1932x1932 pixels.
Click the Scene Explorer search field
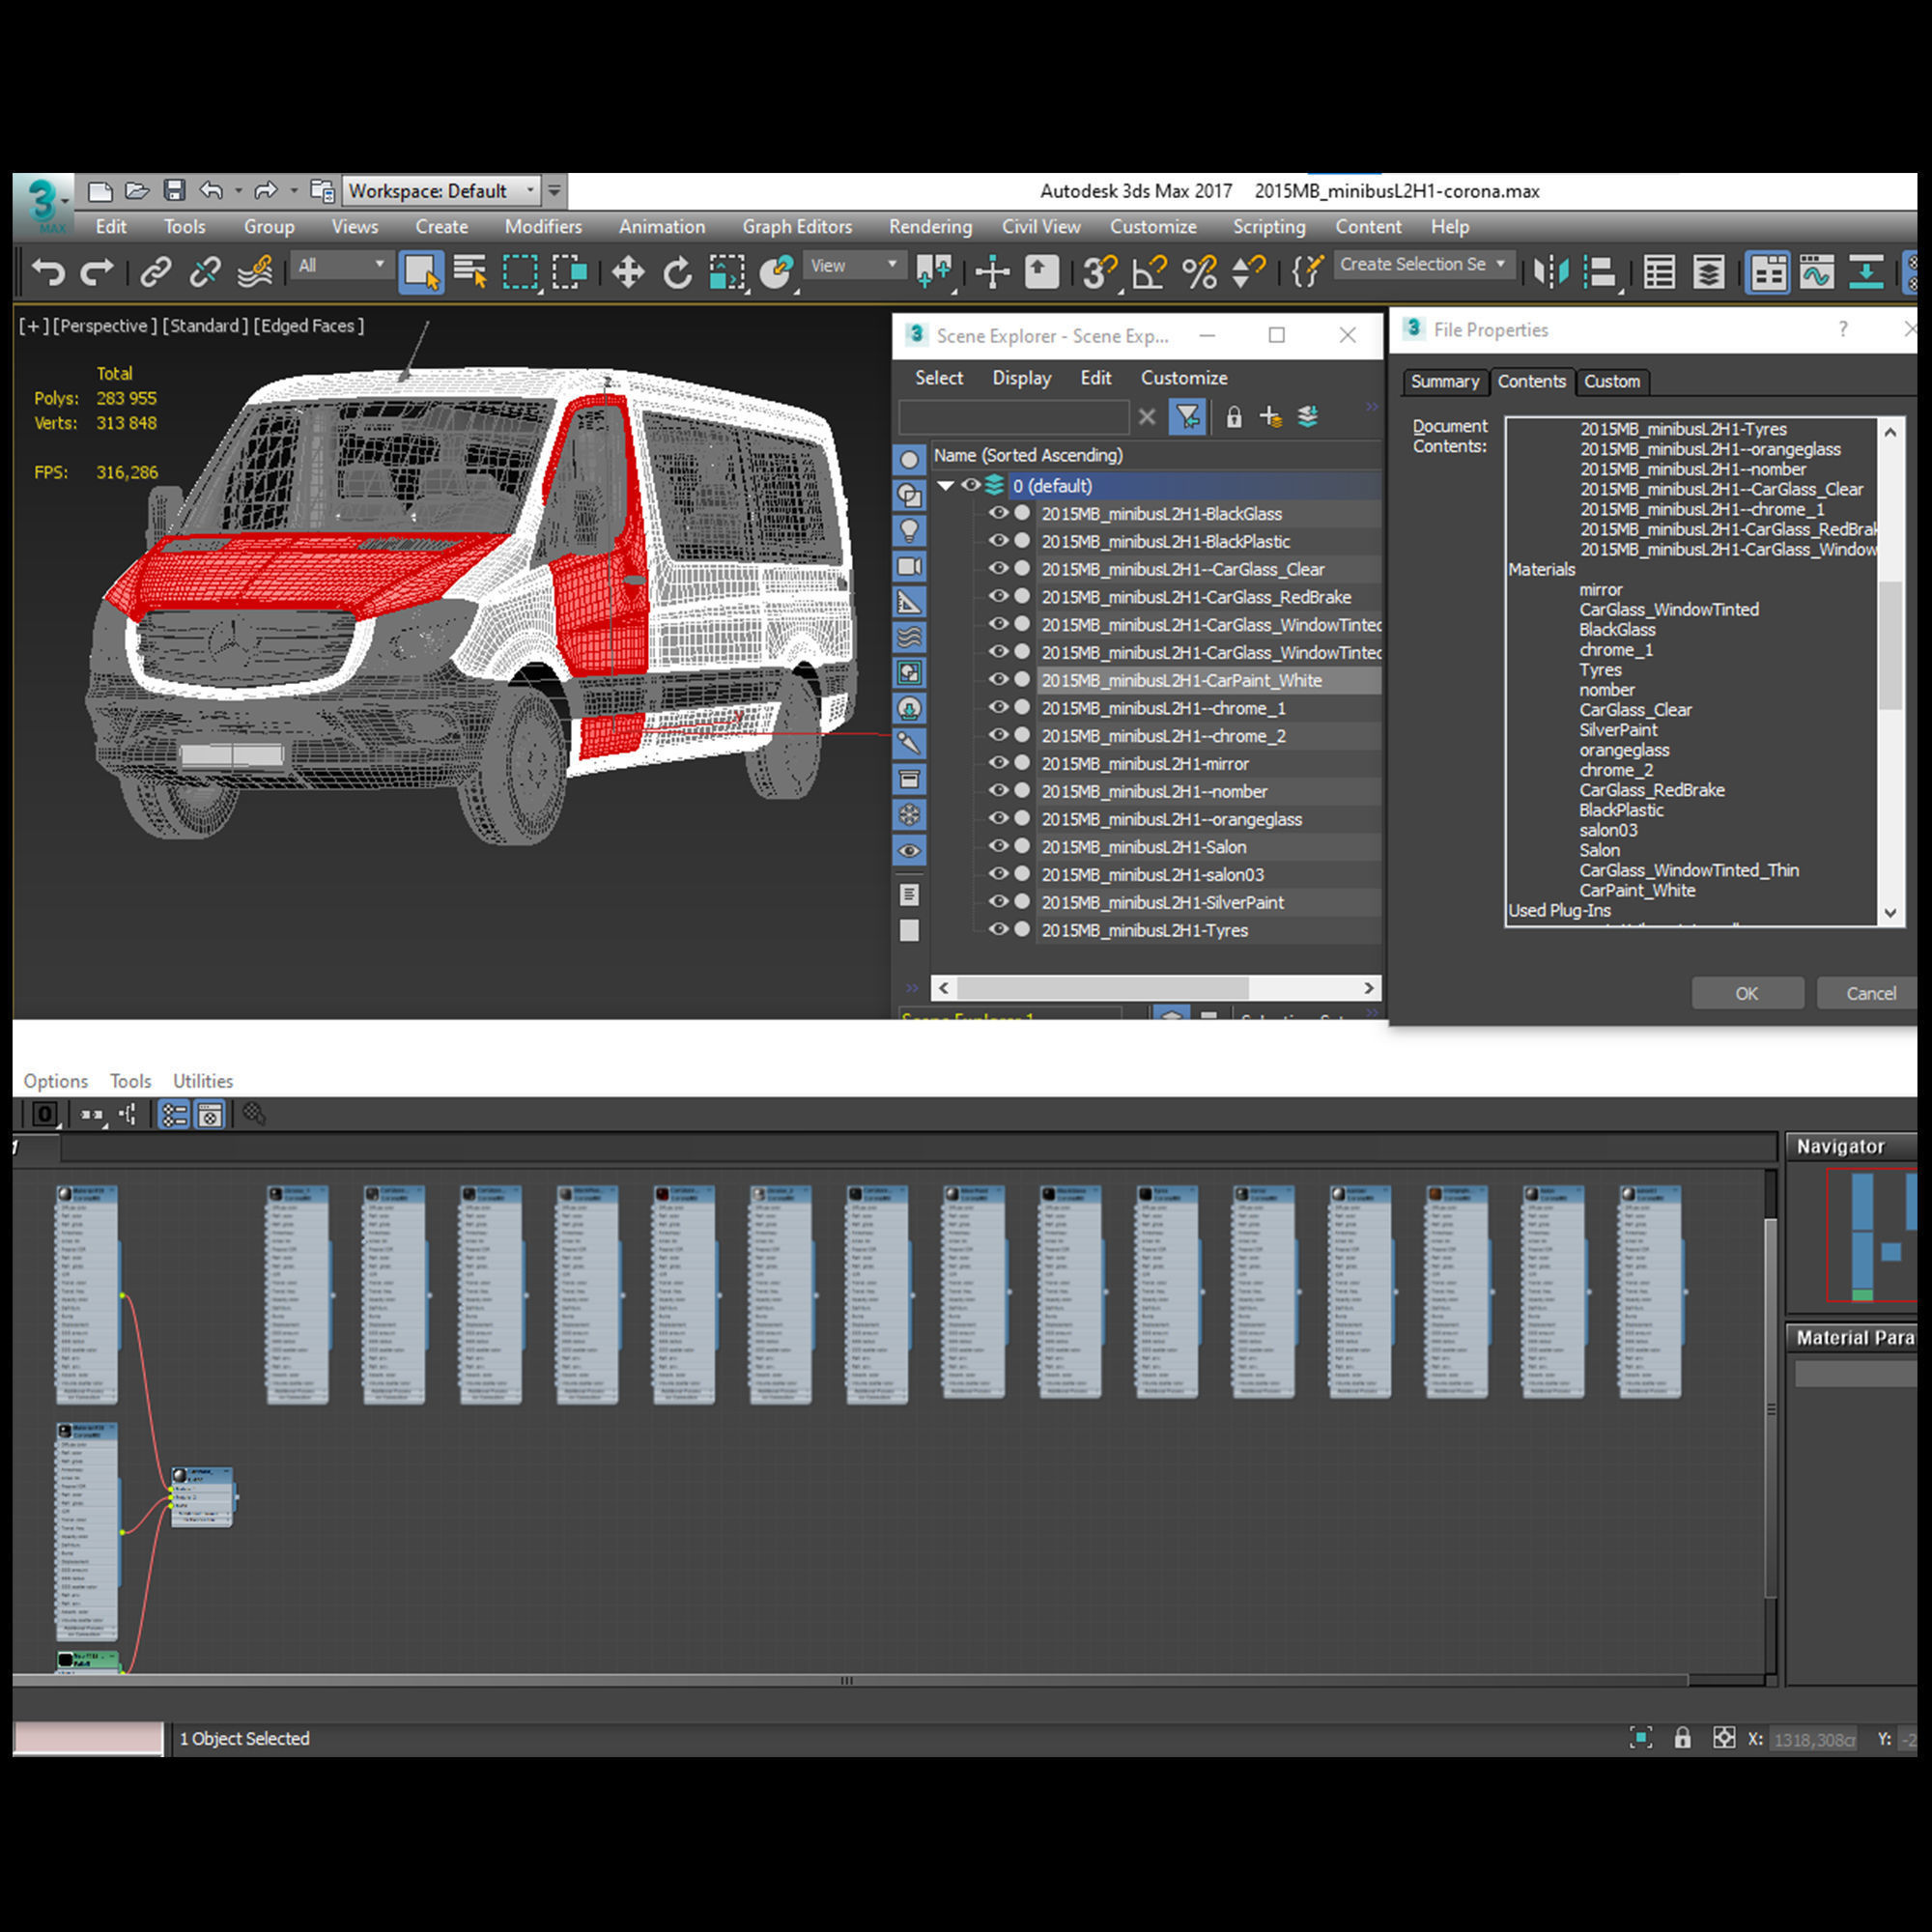(x=1012, y=416)
